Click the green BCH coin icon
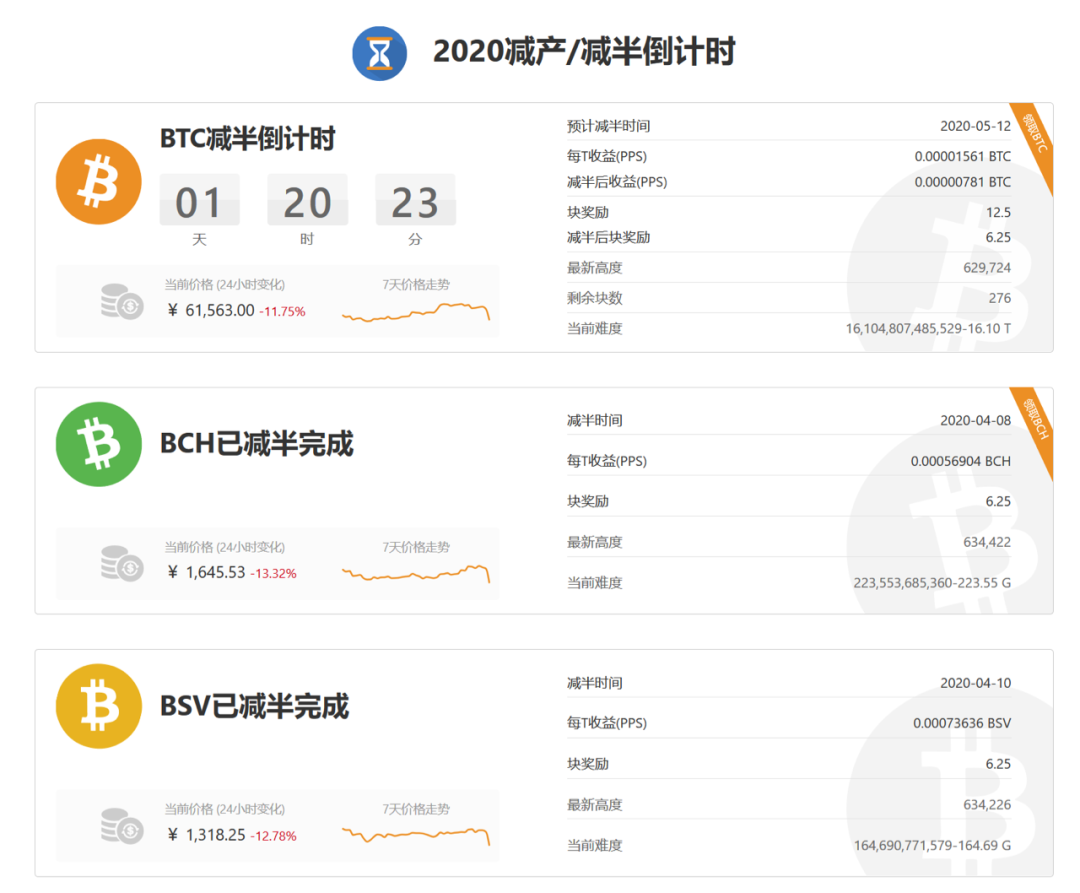 pyautogui.click(x=98, y=444)
